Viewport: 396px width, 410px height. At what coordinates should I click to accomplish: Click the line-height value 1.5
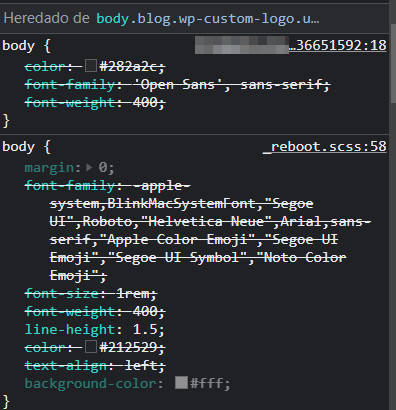point(145,329)
